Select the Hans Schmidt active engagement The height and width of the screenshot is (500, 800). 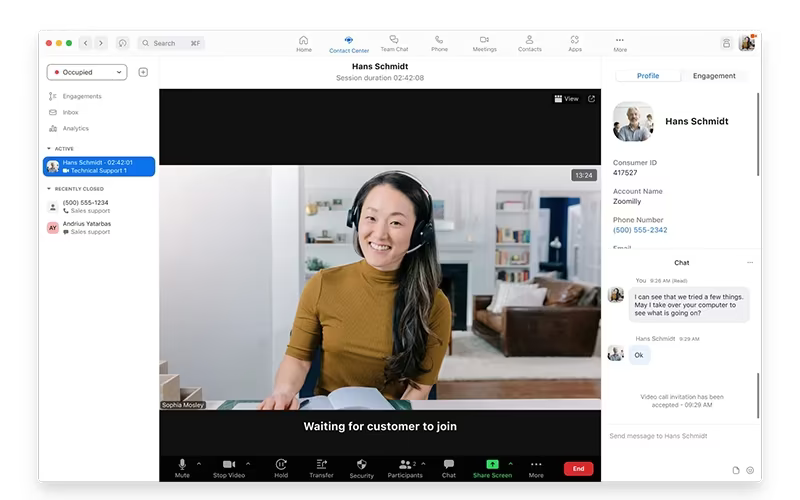point(99,166)
